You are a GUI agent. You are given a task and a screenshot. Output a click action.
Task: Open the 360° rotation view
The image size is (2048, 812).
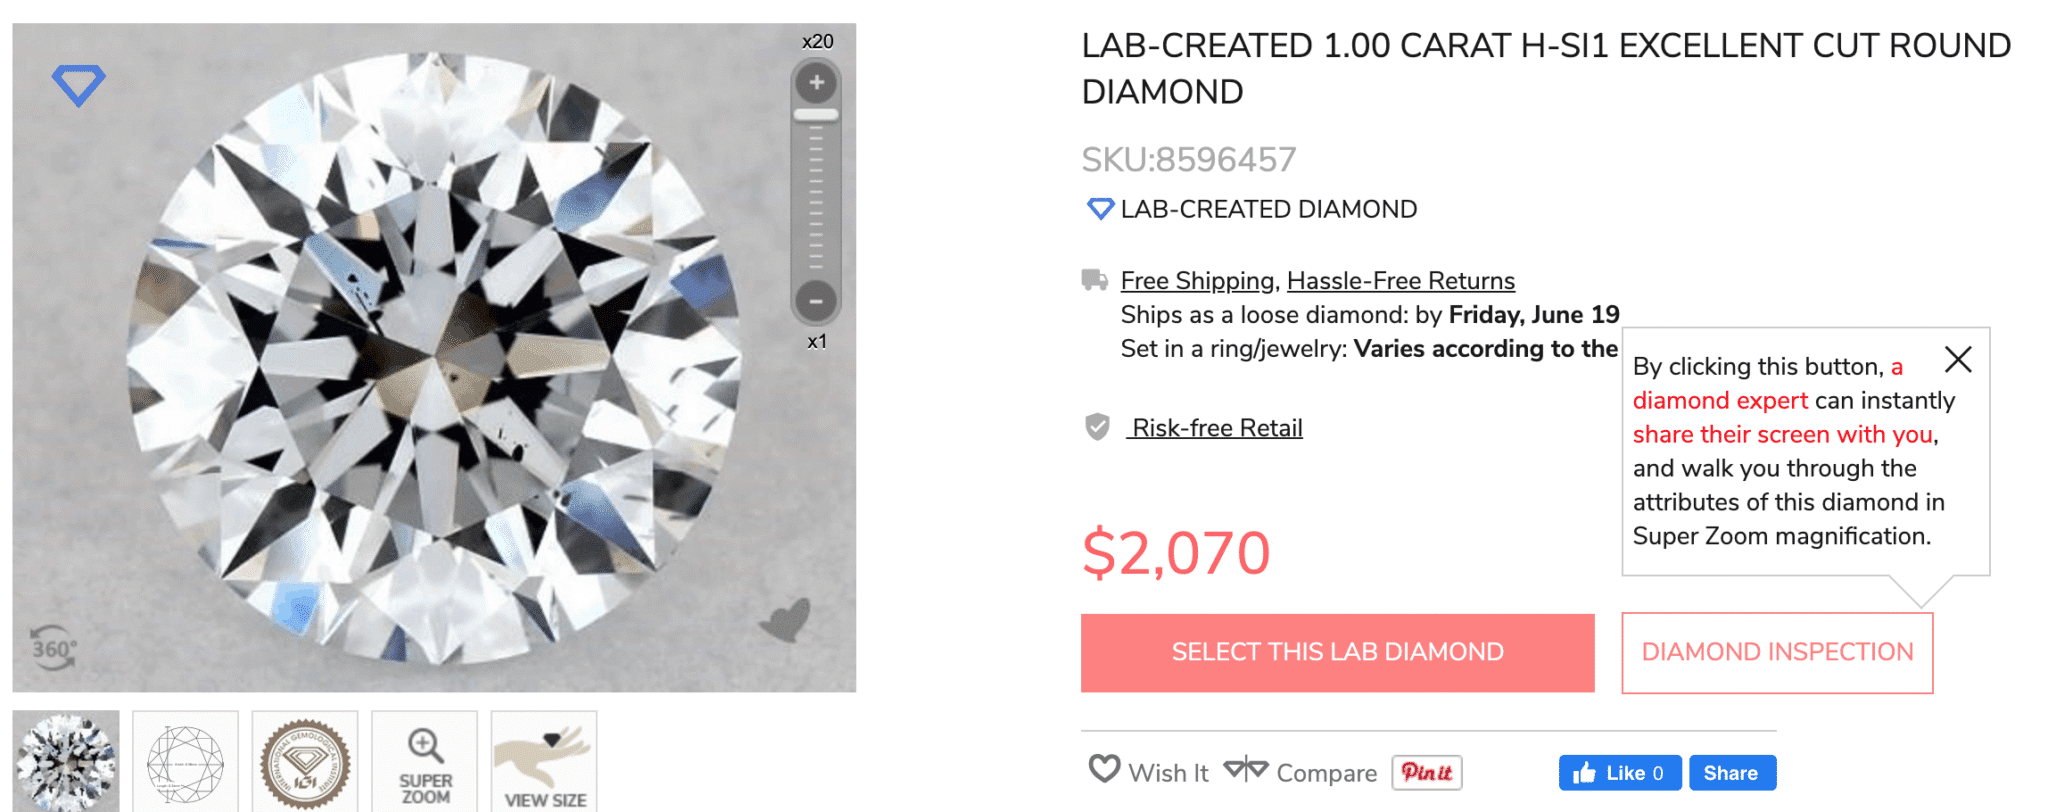click(x=55, y=649)
